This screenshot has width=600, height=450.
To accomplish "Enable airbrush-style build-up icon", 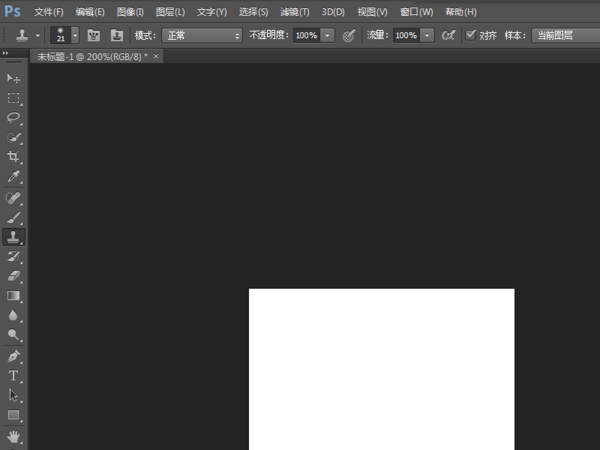I will pyautogui.click(x=448, y=36).
